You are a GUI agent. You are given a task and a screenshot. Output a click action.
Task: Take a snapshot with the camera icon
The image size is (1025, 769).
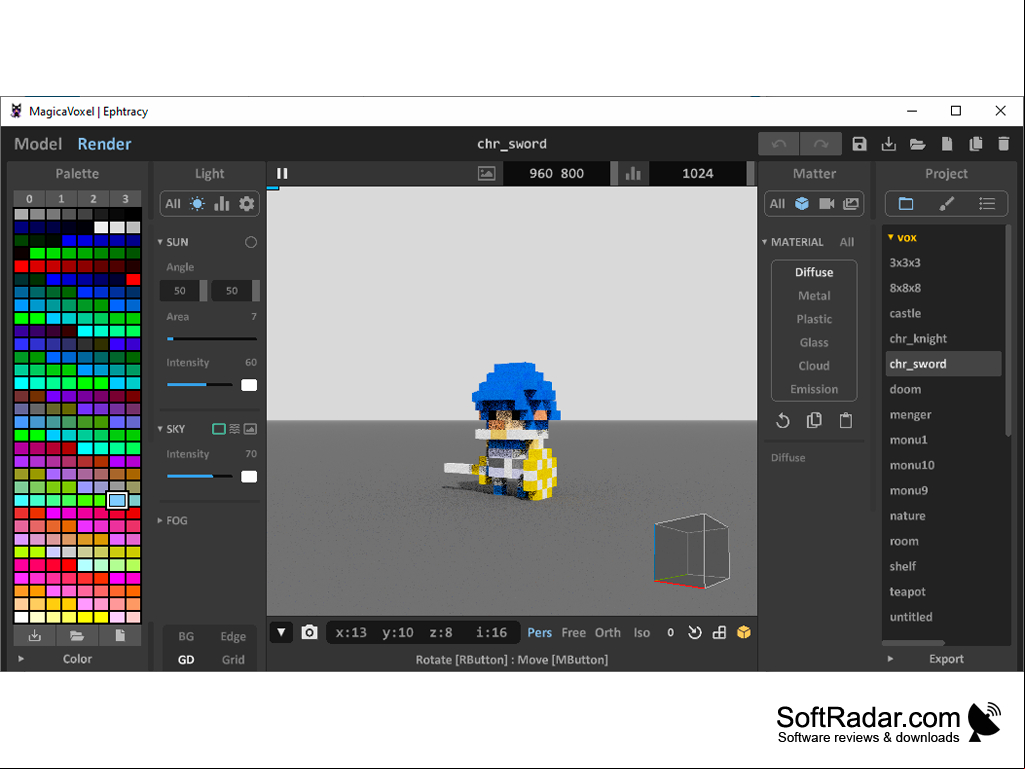(x=309, y=632)
